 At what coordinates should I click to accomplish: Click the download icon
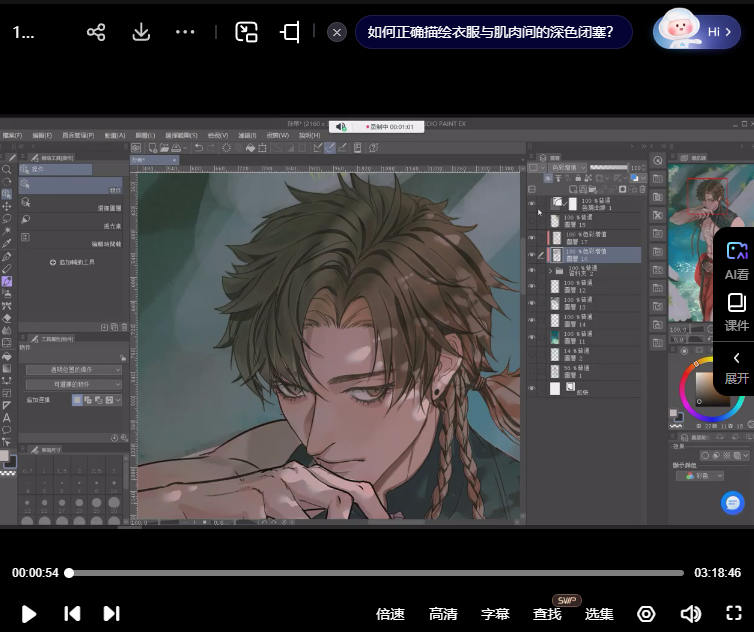pyautogui.click(x=141, y=32)
